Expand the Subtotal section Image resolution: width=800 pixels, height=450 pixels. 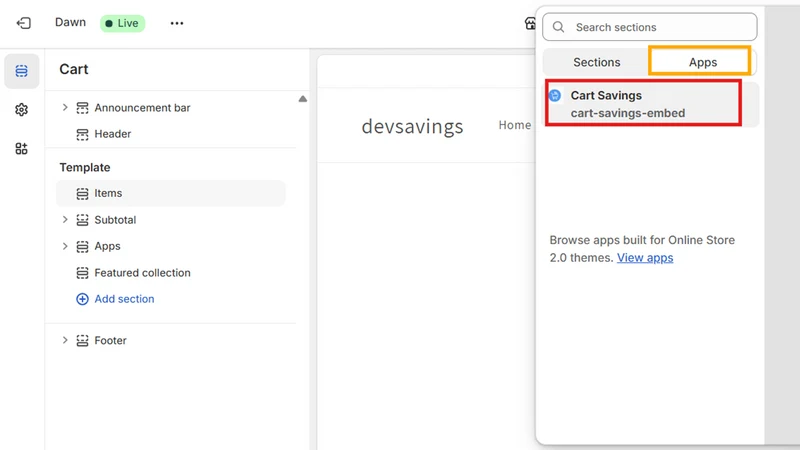[65, 220]
